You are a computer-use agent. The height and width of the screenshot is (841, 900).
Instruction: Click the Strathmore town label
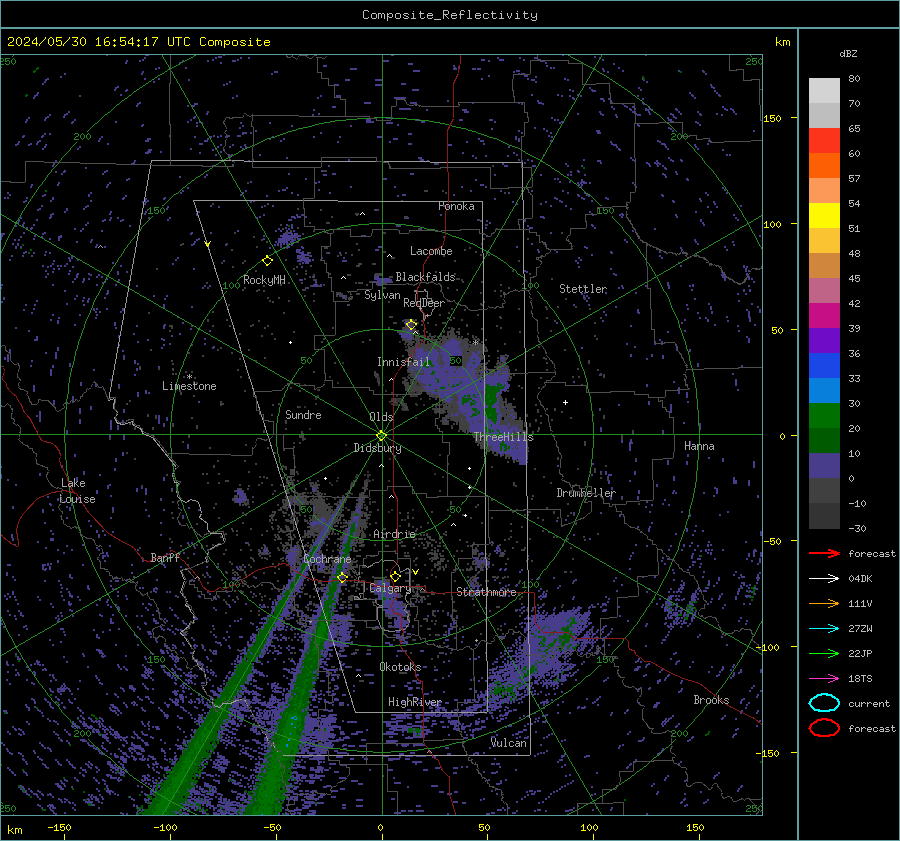click(x=486, y=592)
